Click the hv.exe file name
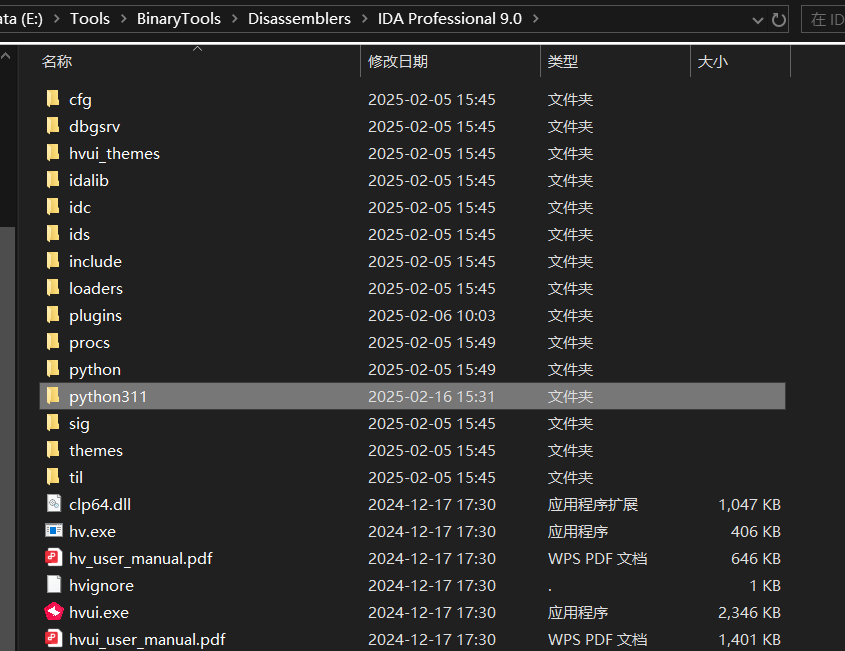This screenshot has width=845, height=651. [x=92, y=531]
